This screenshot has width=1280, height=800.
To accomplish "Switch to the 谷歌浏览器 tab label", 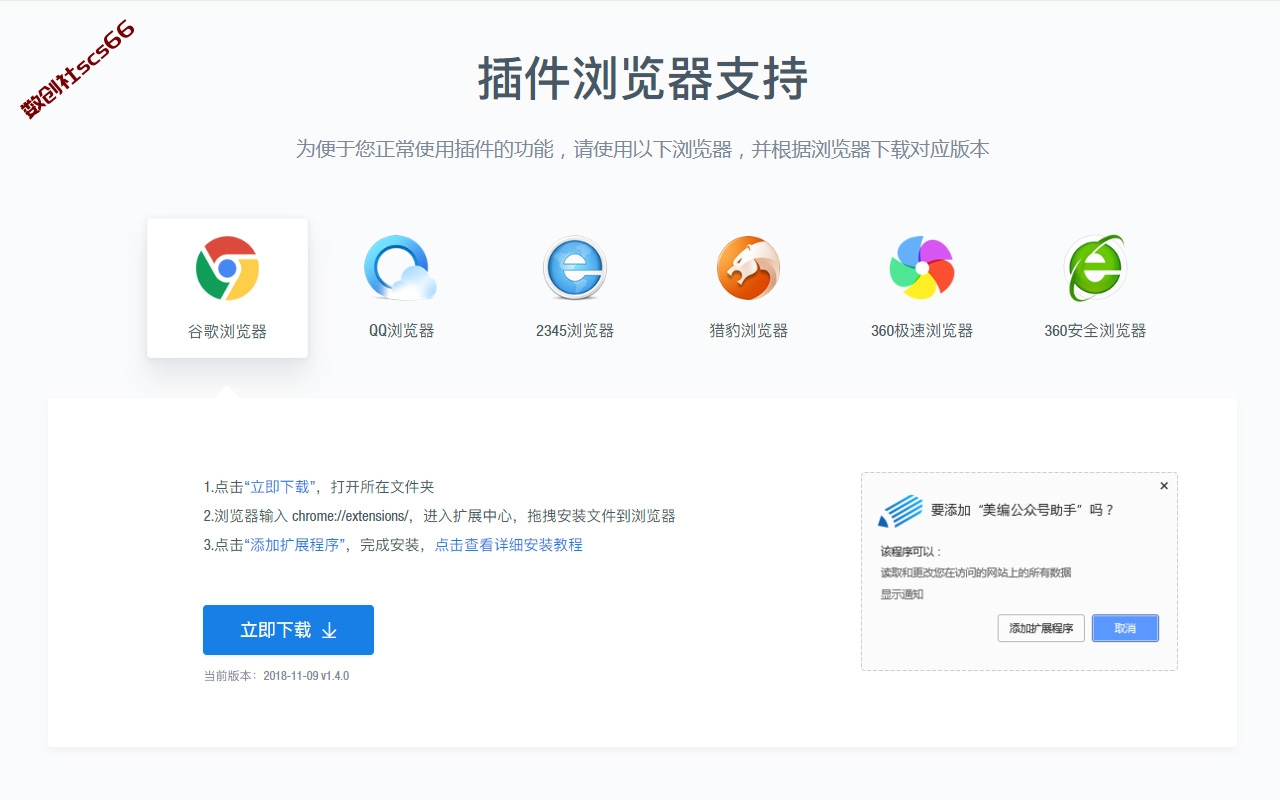I will point(227,331).
